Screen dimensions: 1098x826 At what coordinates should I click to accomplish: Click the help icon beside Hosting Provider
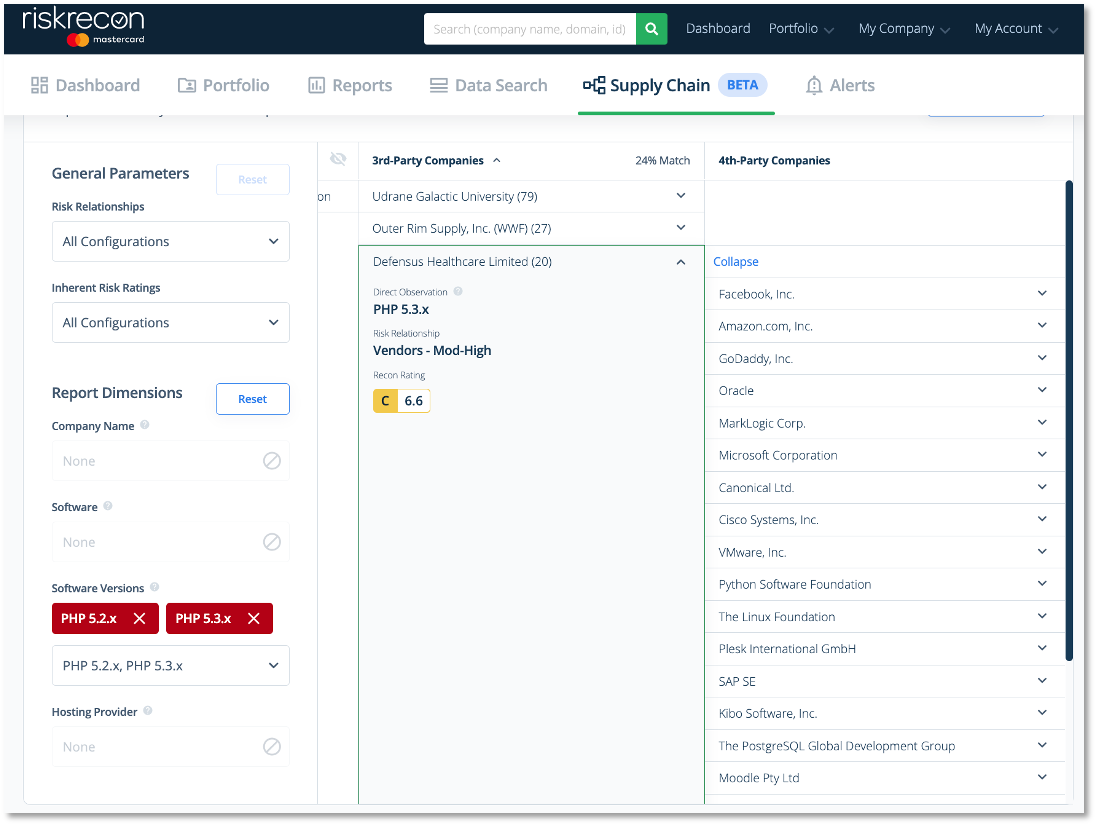pyautogui.click(x=147, y=710)
